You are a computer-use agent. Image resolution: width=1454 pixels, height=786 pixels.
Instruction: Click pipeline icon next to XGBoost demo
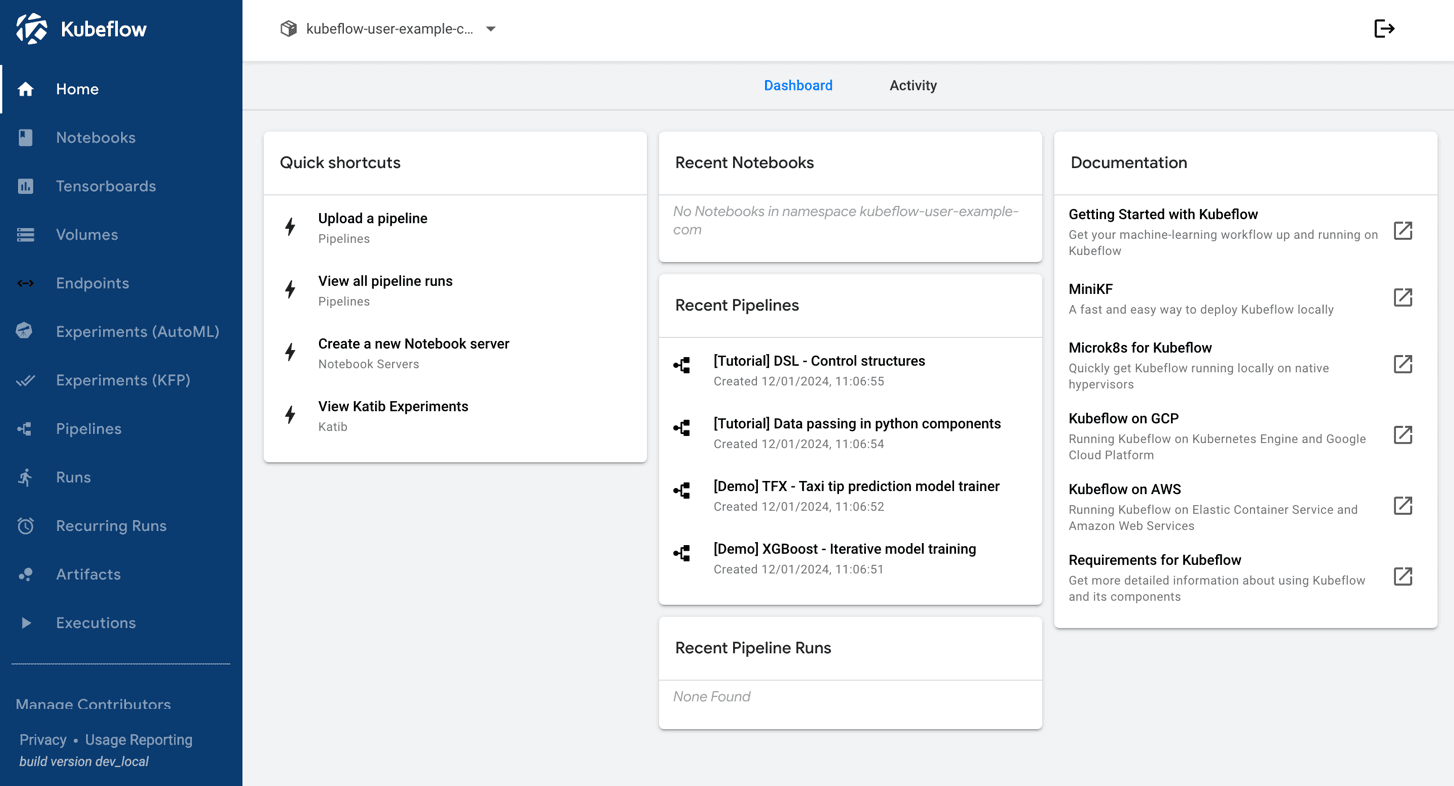(x=682, y=553)
